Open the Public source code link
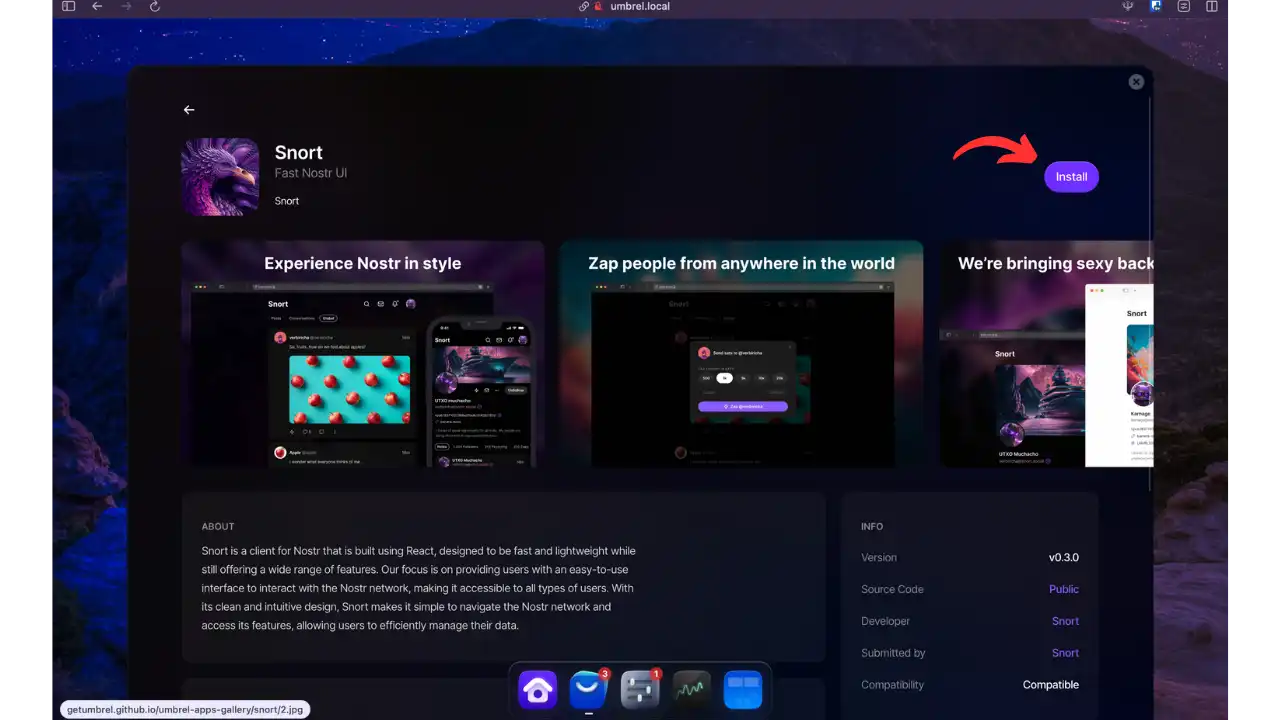This screenshot has width=1280, height=720. coord(1063,589)
